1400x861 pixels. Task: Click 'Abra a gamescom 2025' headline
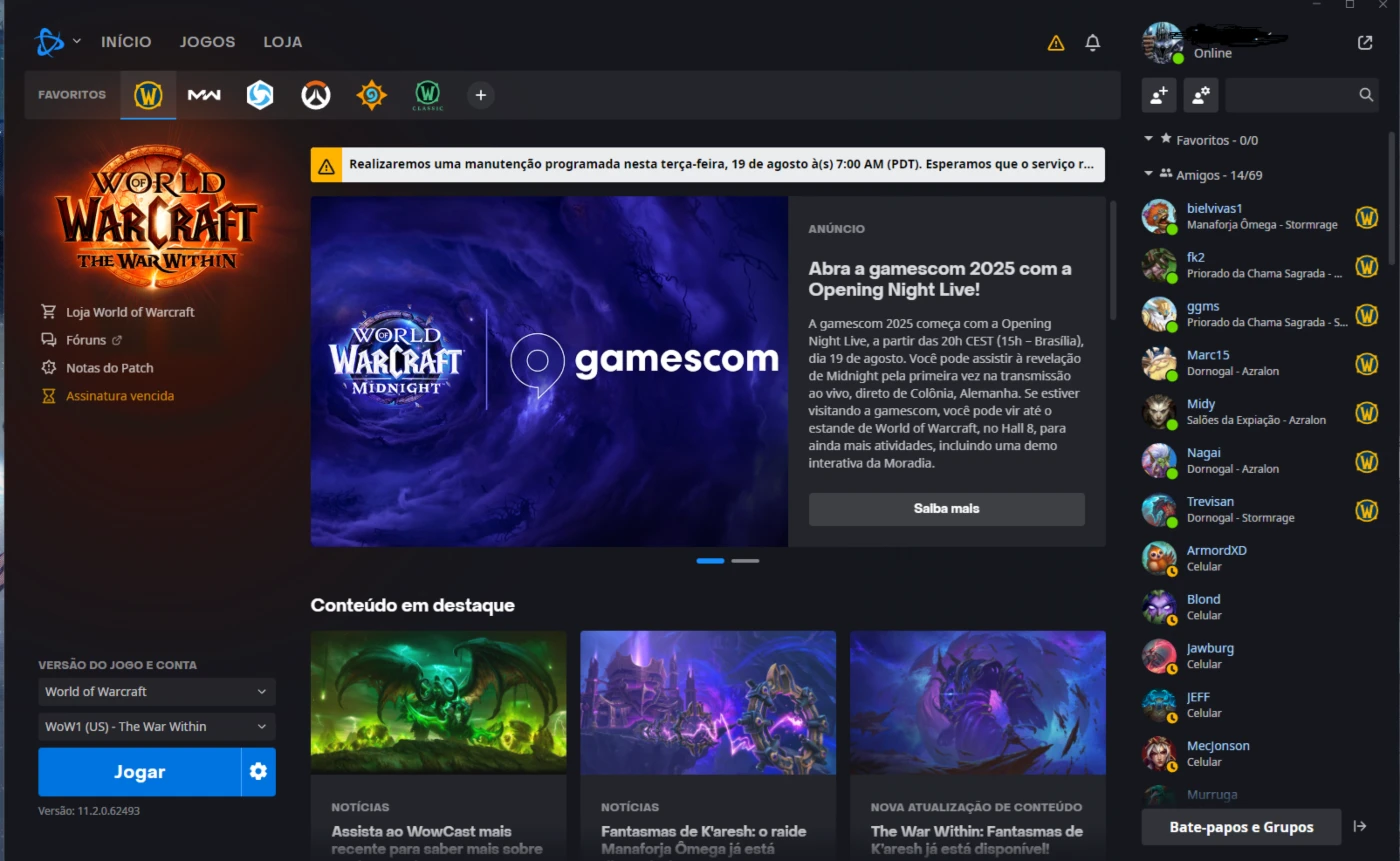coord(940,279)
